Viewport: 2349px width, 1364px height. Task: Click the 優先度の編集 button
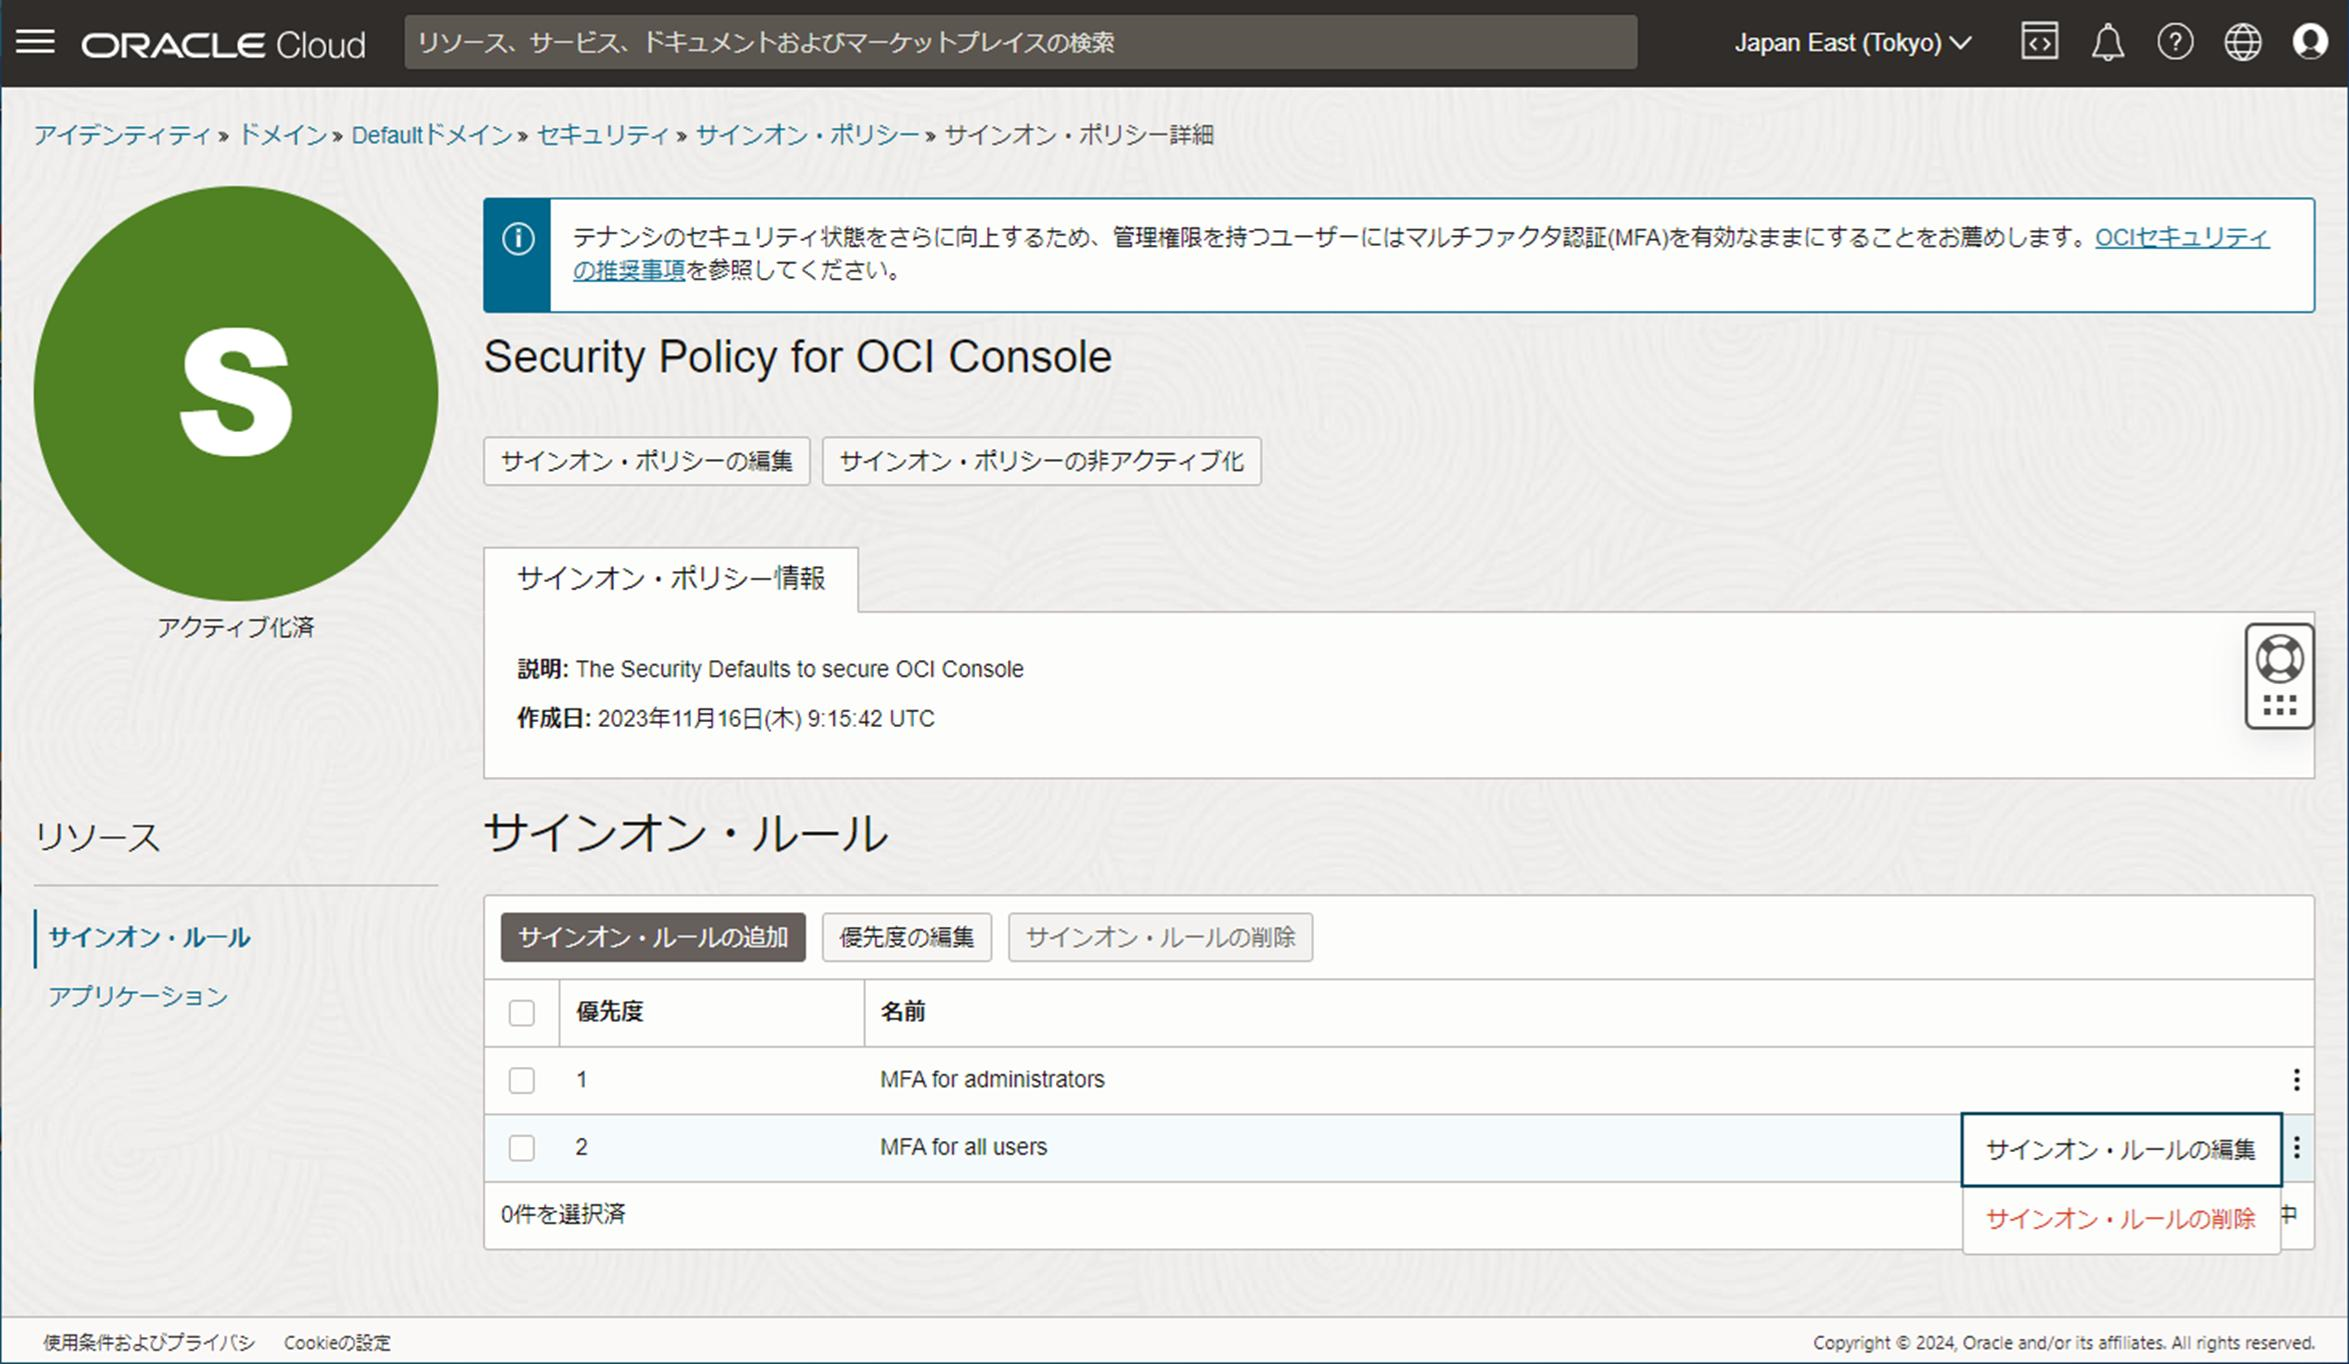coord(906,937)
